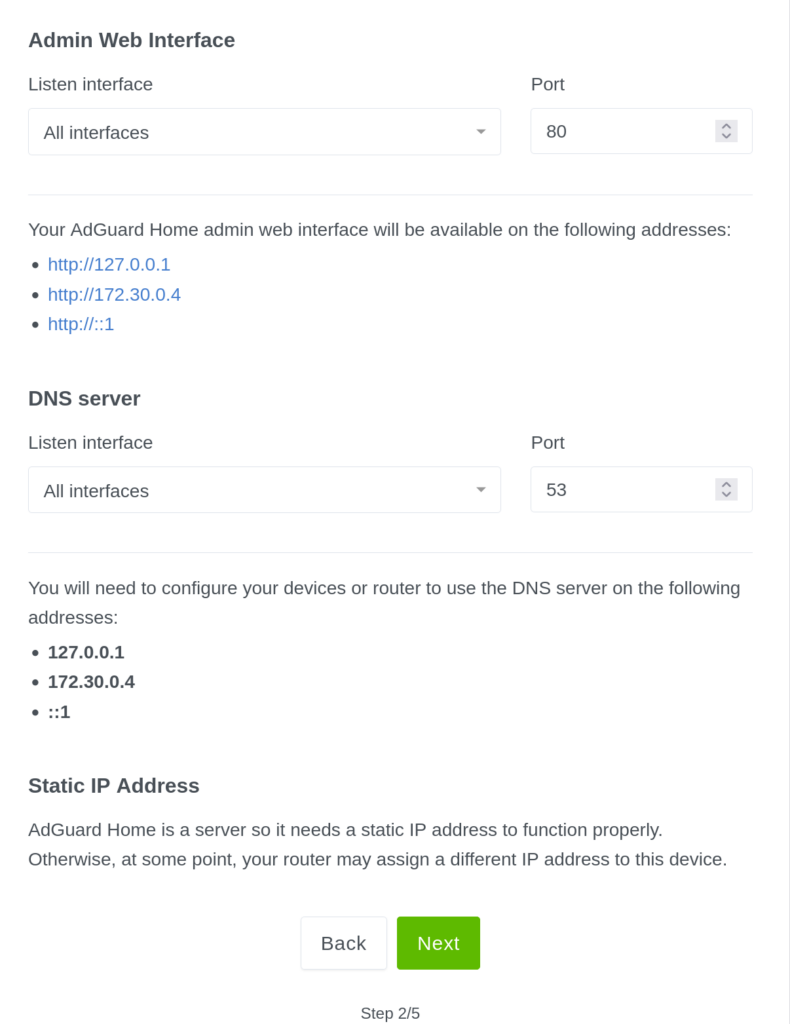Click the bold 172.30.0.4 DNS address
This screenshot has height=1024, width=790.
[91, 682]
